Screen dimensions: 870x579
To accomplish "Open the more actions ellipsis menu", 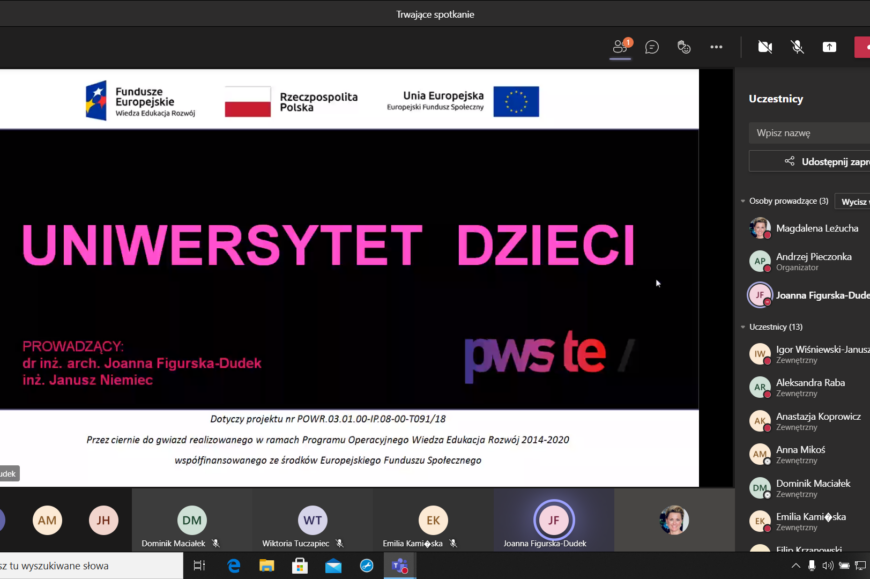I will click(716, 47).
